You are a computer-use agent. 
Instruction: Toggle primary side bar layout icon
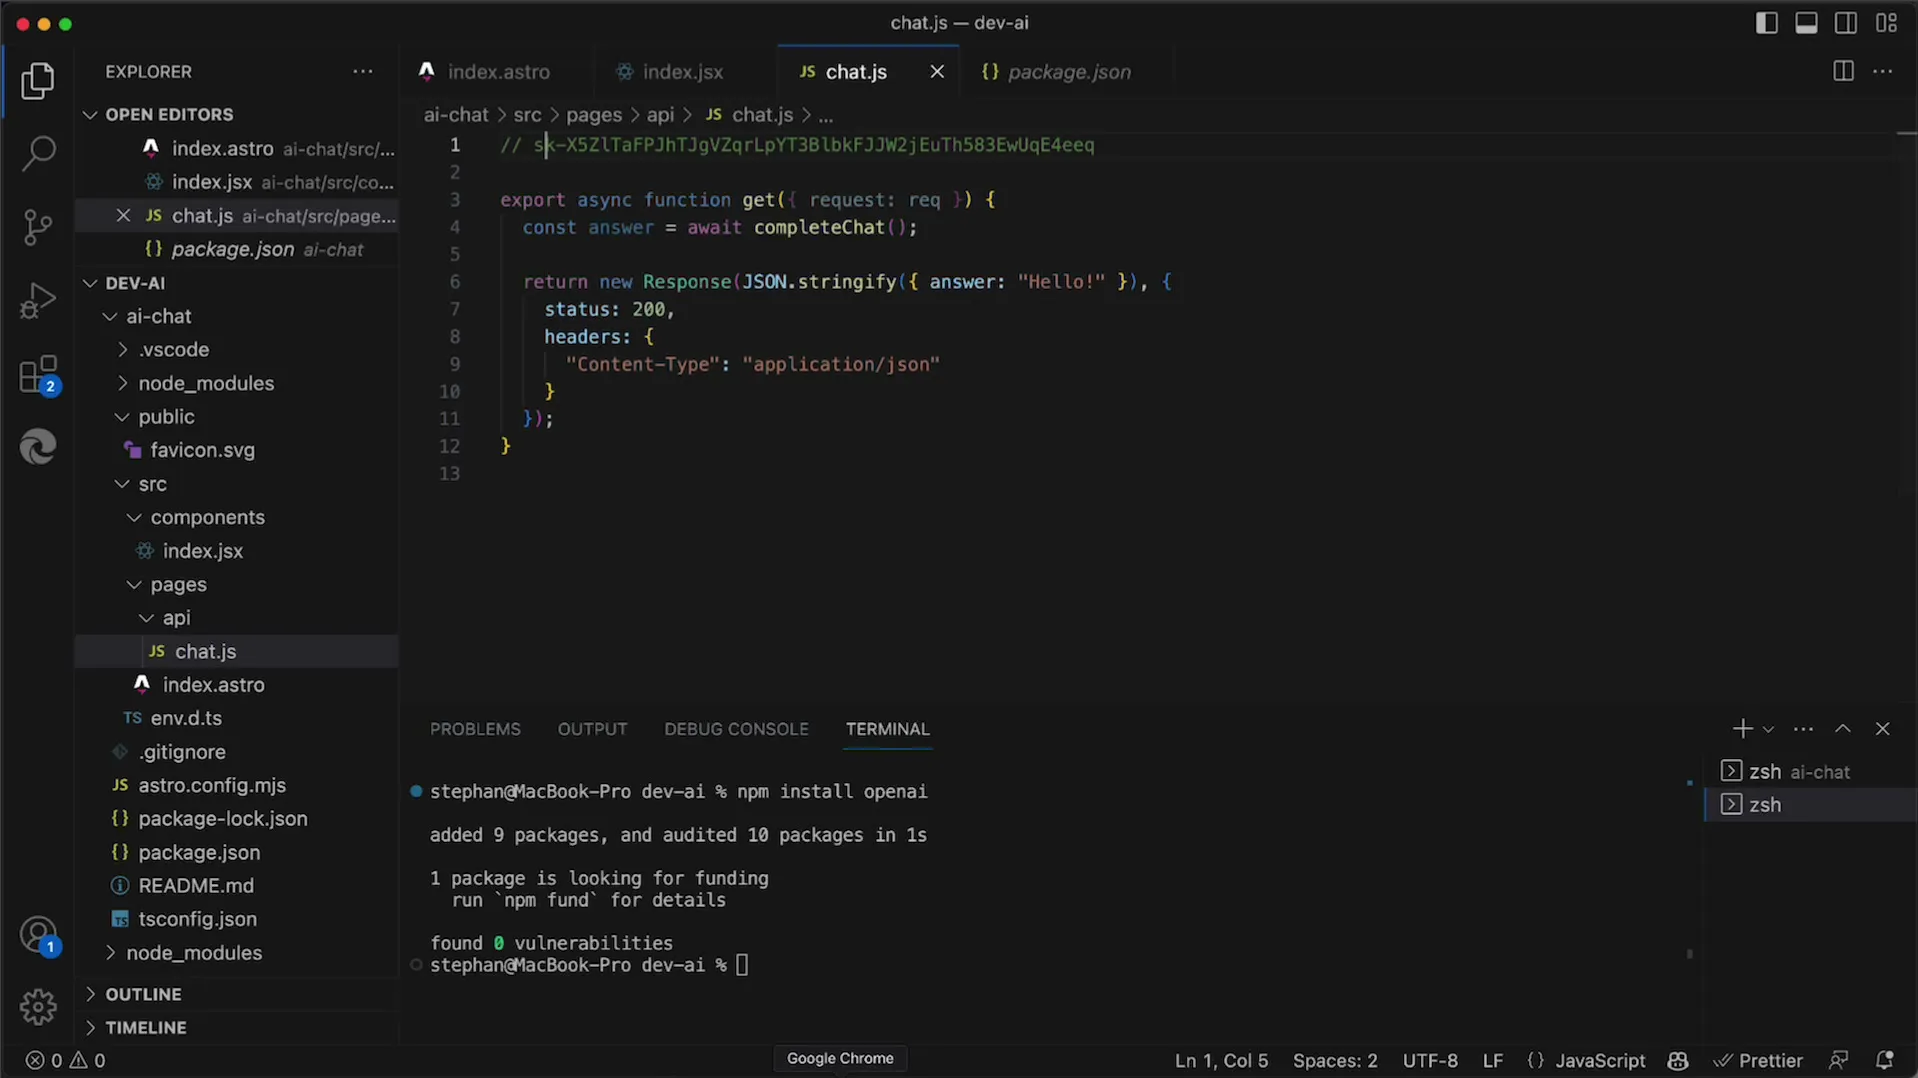[x=1767, y=23]
